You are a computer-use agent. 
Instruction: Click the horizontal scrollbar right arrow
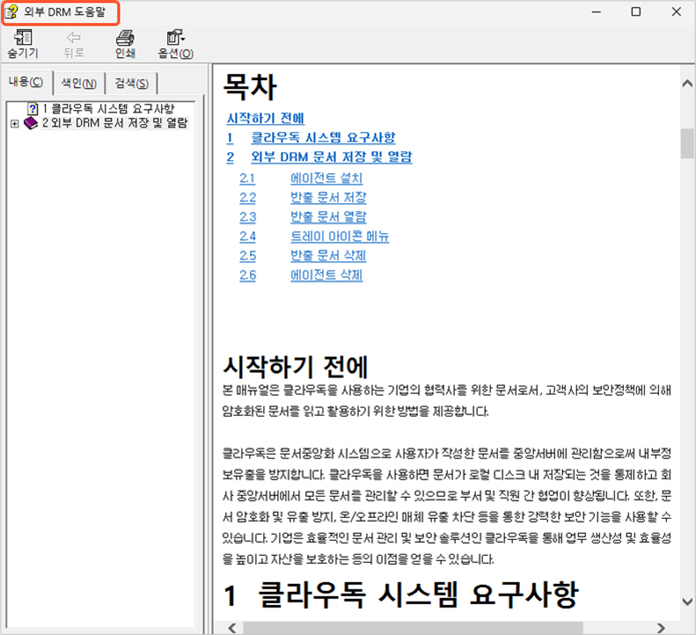coord(661,627)
